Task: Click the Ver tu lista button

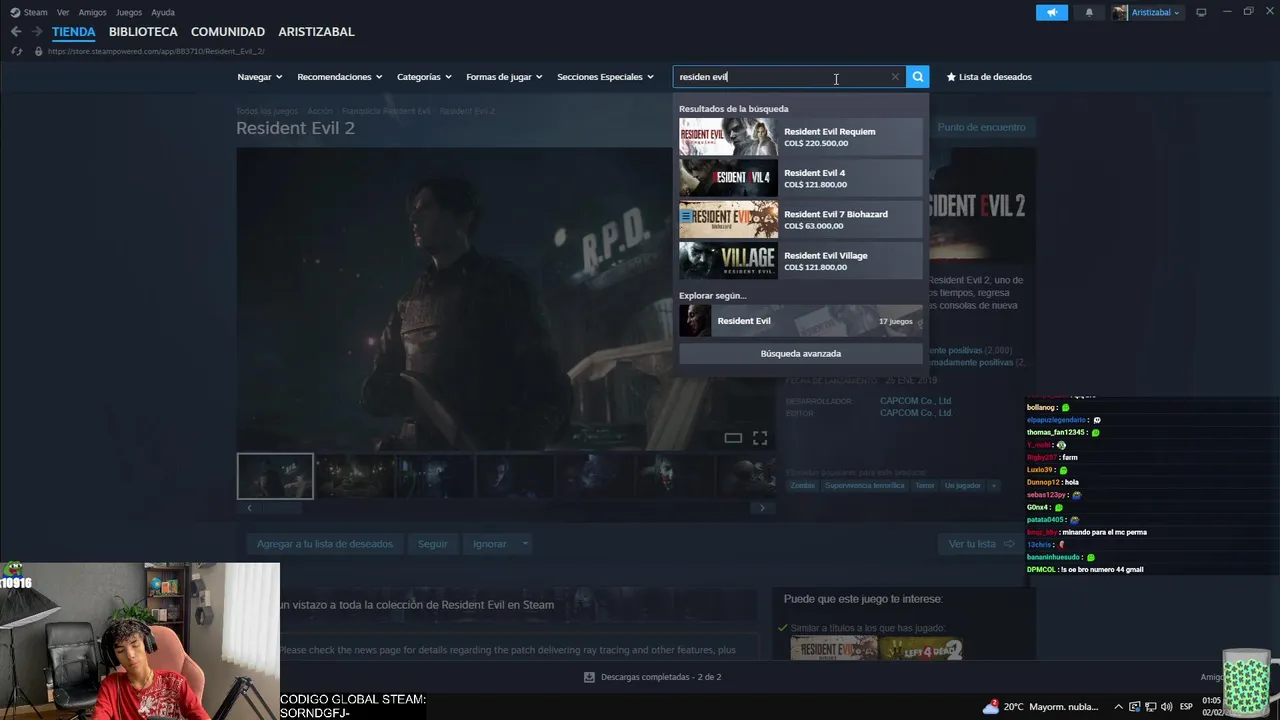Action: click(981, 544)
